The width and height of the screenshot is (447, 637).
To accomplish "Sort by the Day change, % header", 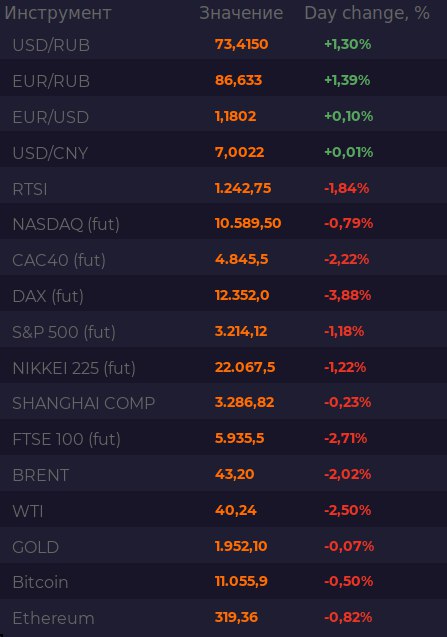I will [367, 13].
